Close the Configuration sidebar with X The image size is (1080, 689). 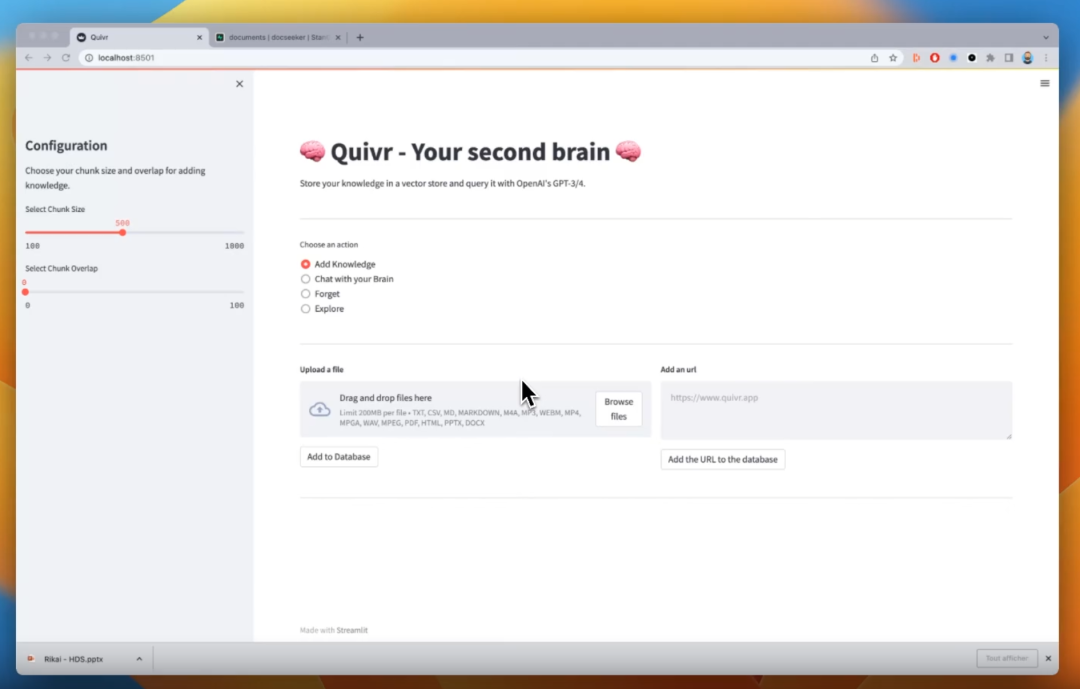pos(240,84)
